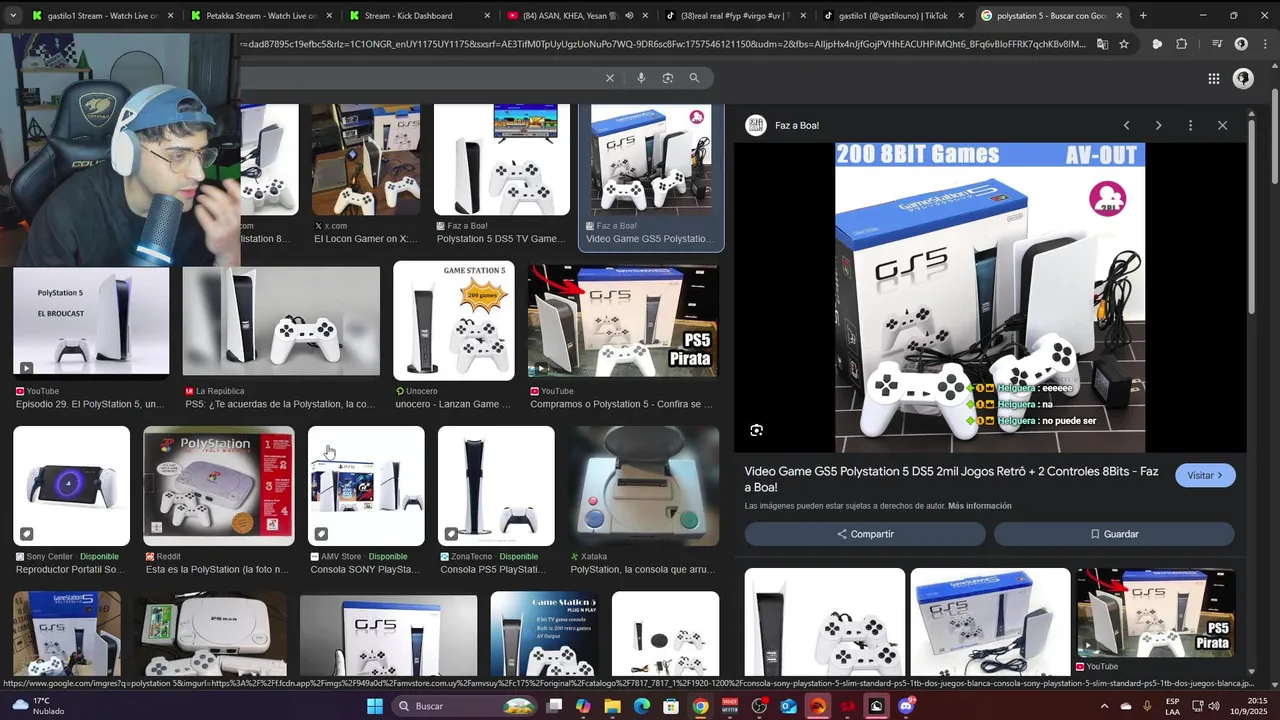Open related PS5 Pirata YouTube image in preview

coord(1156,613)
